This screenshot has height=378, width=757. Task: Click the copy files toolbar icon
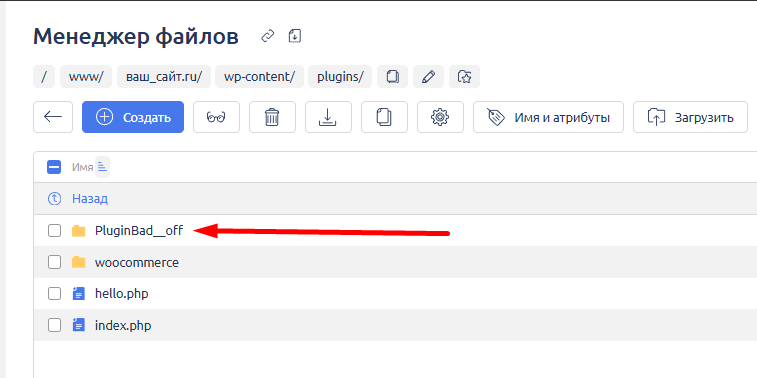point(384,117)
